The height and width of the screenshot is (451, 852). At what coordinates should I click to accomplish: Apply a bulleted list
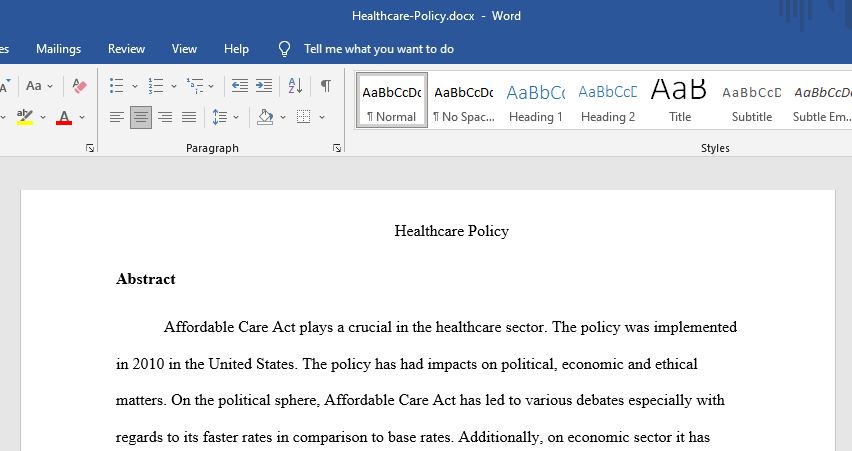116,86
